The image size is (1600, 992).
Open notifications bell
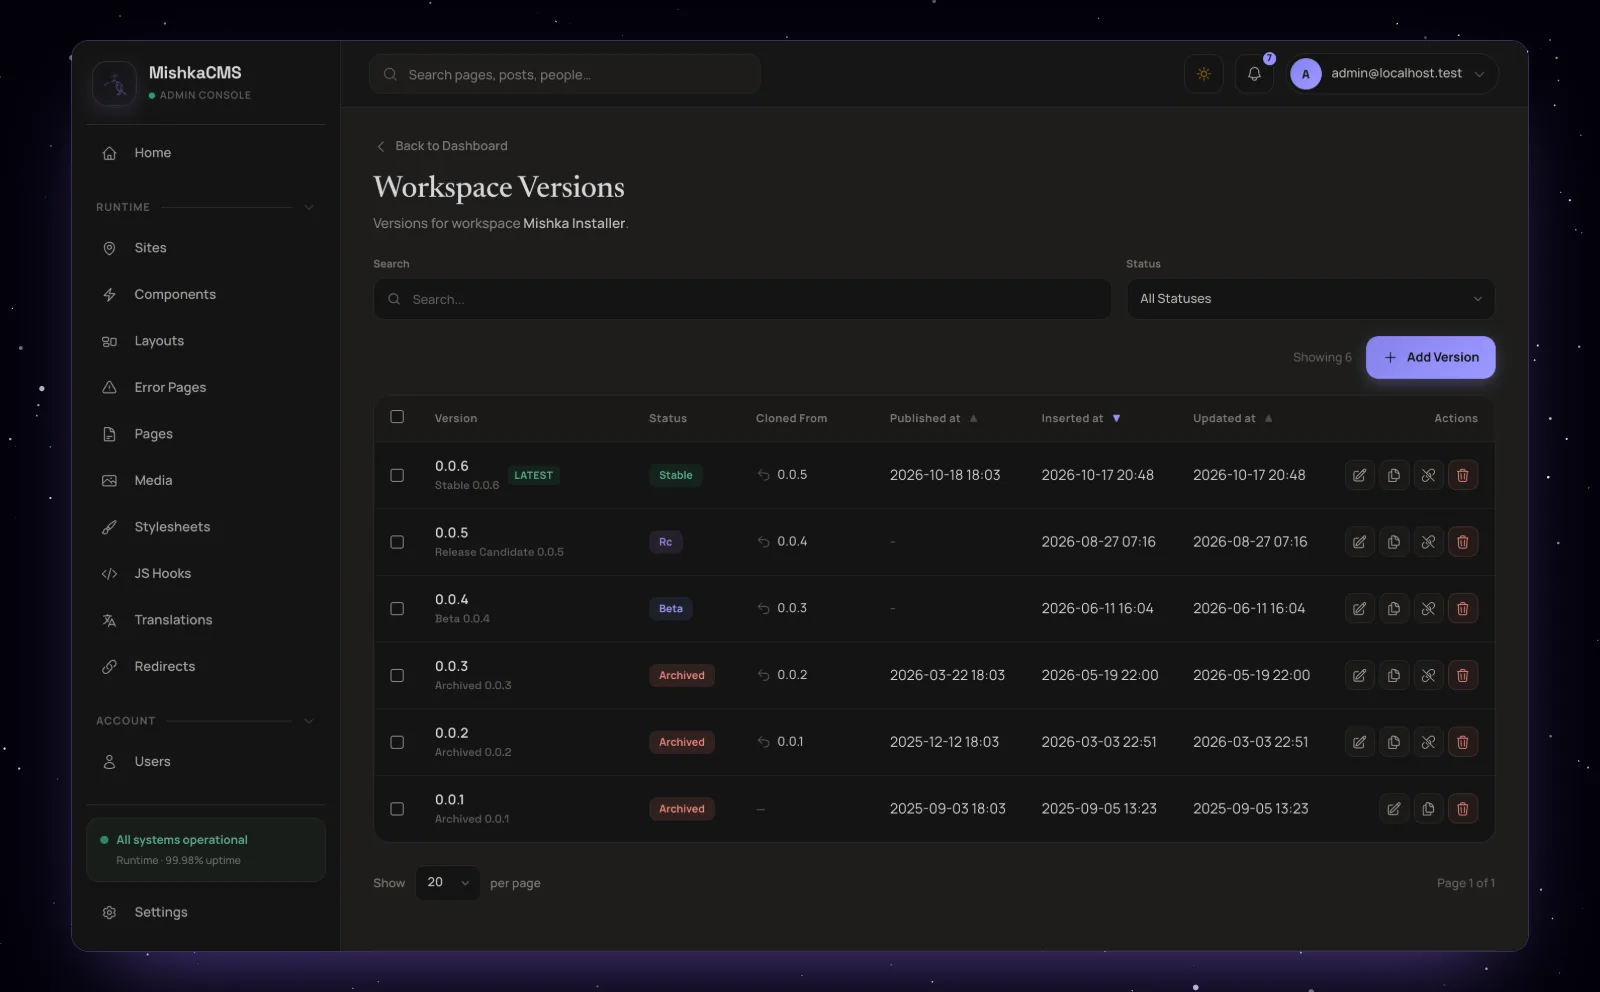tap(1254, 74)
